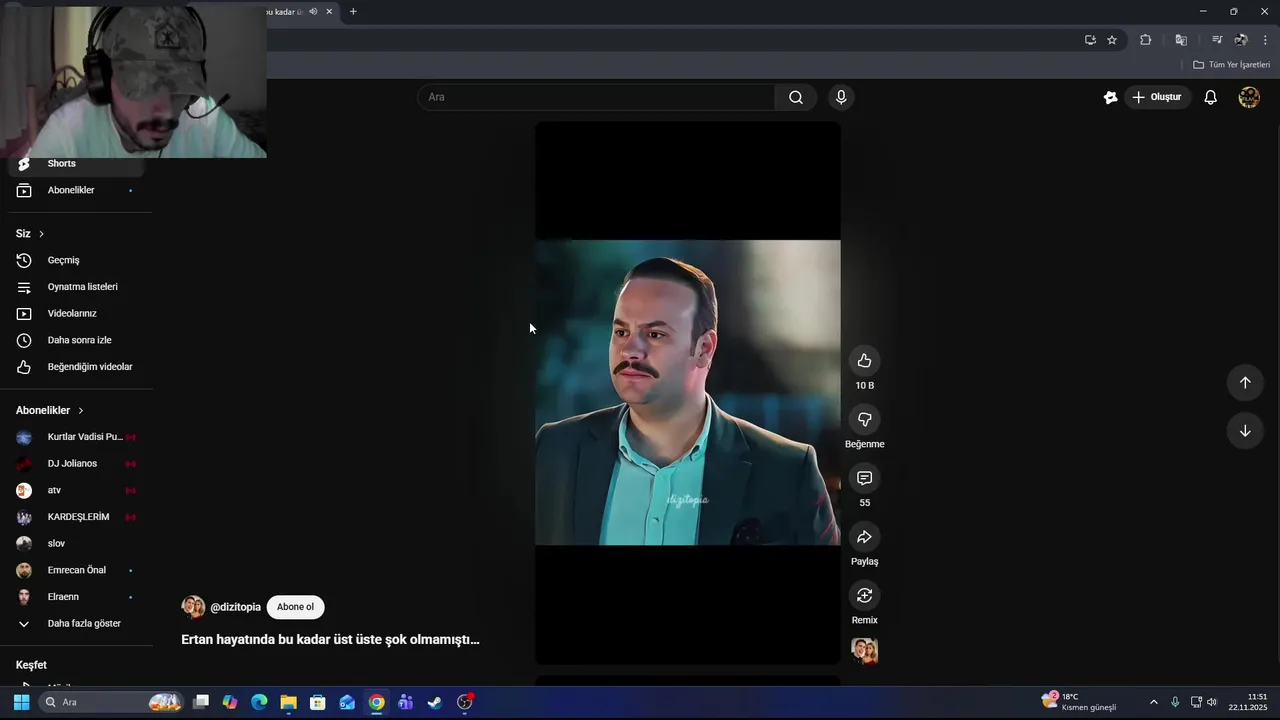Click the Oluştur create button
The height and width of the screenshot is (720, 1280).
pyautogui.click(x=1156, y=97)
